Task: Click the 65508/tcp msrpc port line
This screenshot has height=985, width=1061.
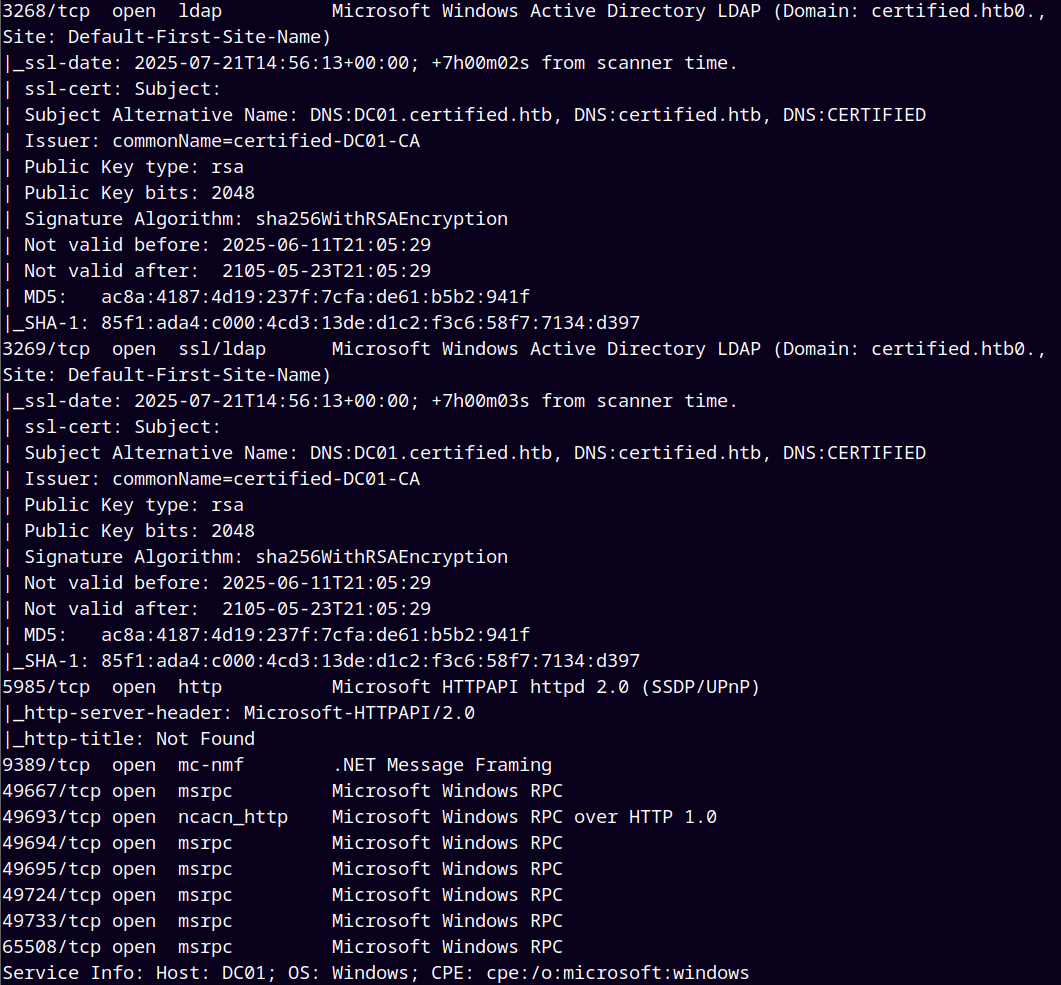Action: (282, 947)
